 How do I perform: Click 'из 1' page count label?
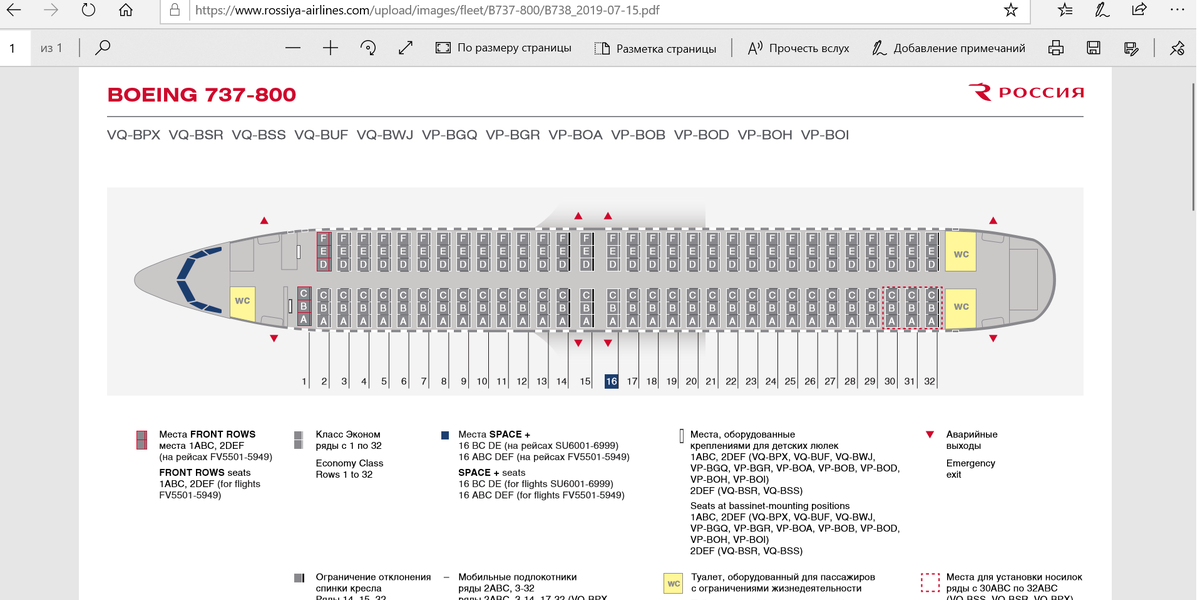51,48
